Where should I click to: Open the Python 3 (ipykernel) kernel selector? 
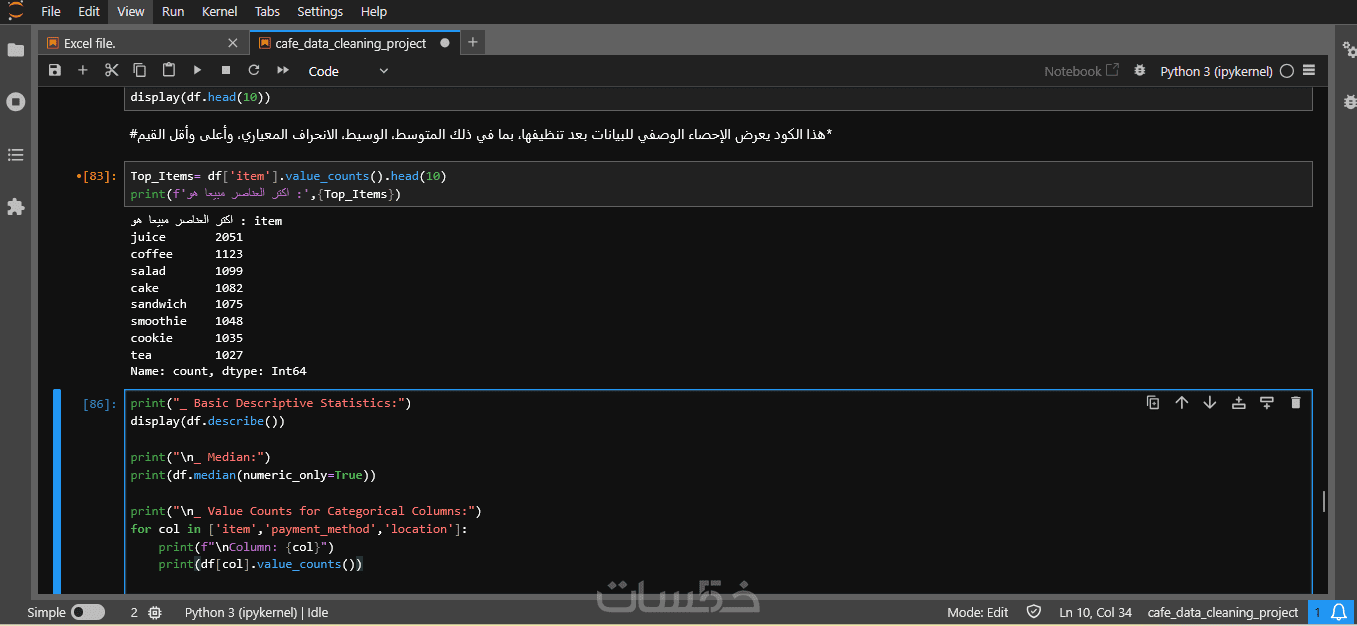point(1216,71)
